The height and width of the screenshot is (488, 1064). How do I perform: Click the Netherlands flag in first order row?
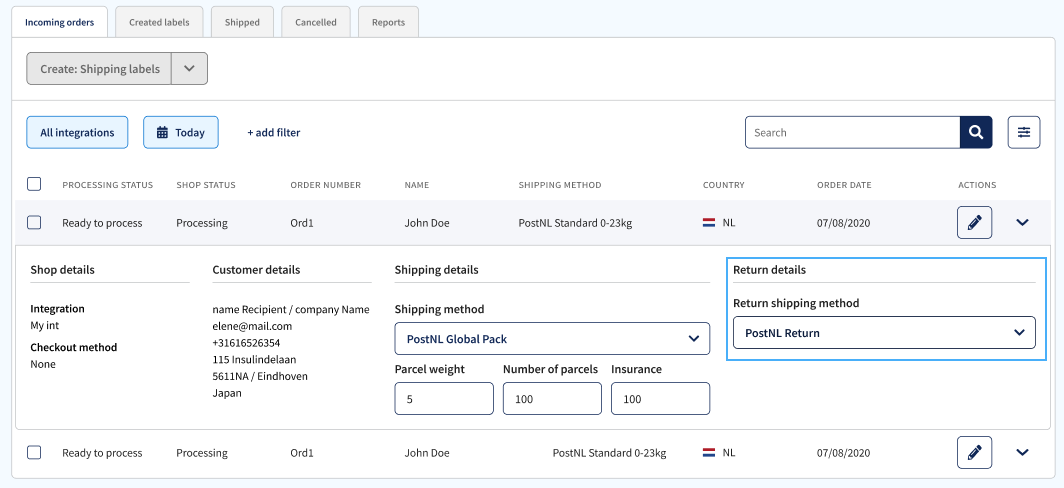click(x=709, y=223)
